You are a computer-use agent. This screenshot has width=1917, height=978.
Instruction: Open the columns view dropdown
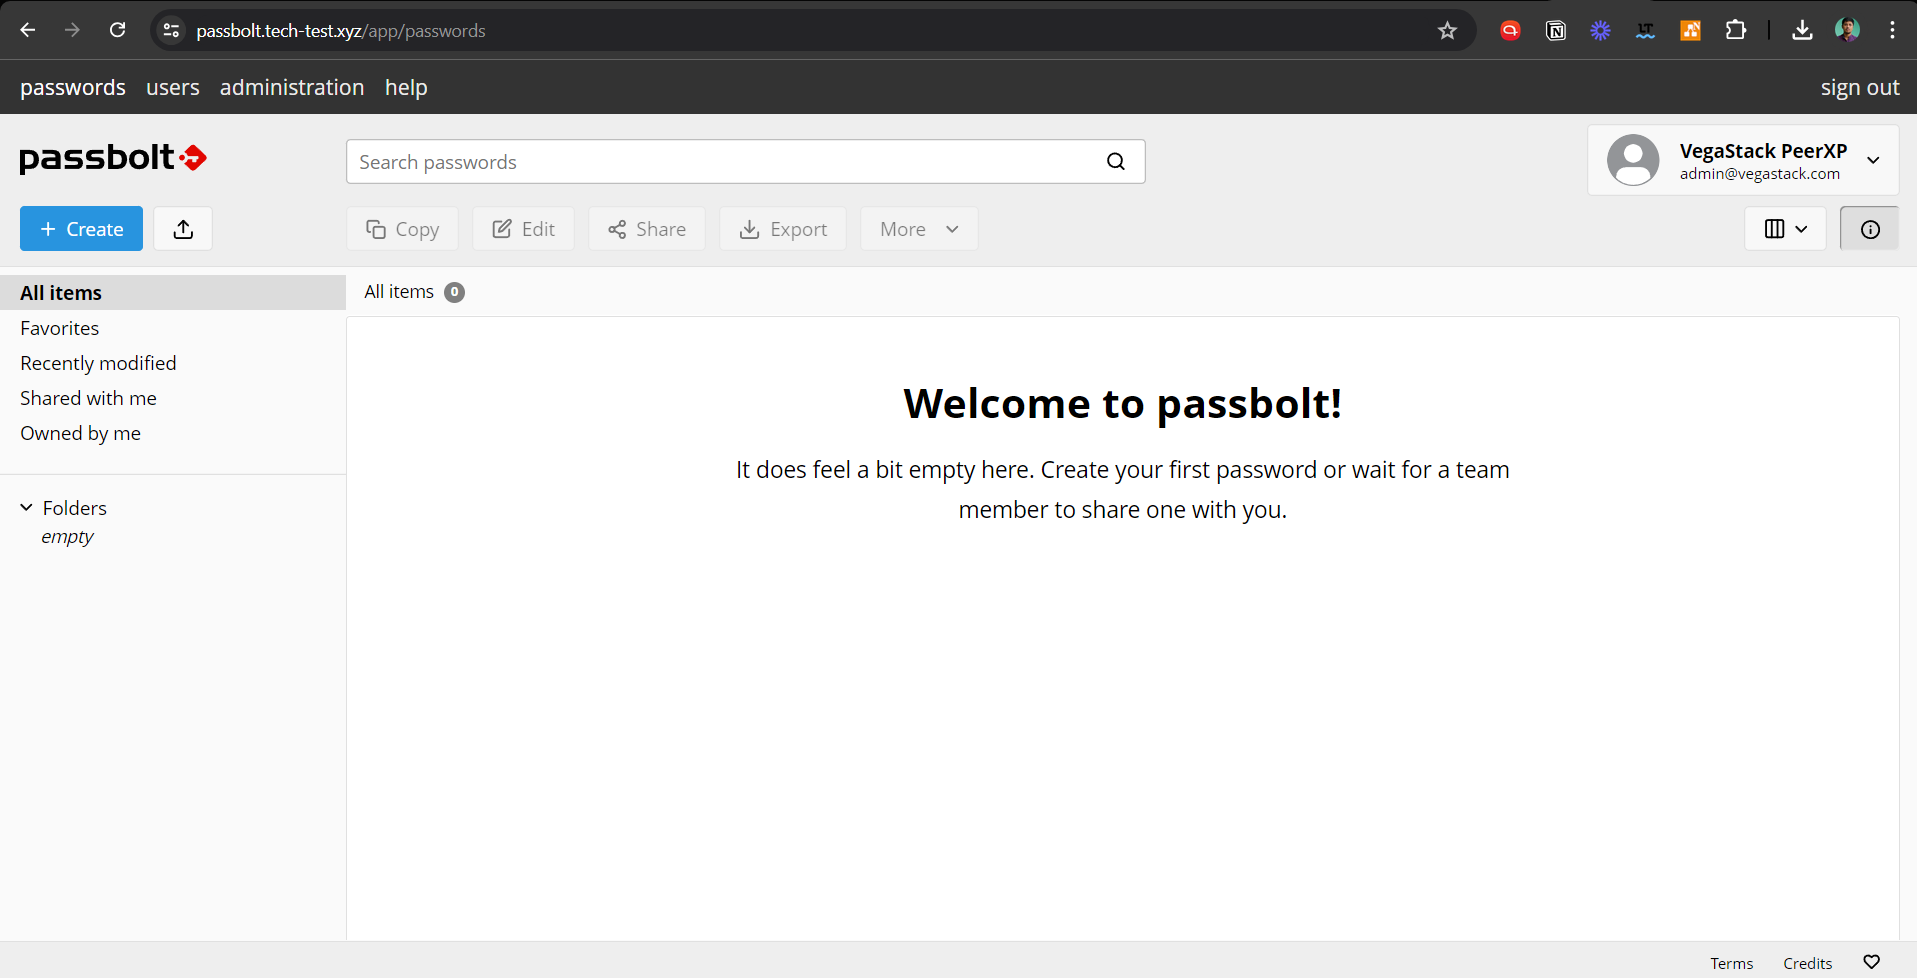[1786, 229]
